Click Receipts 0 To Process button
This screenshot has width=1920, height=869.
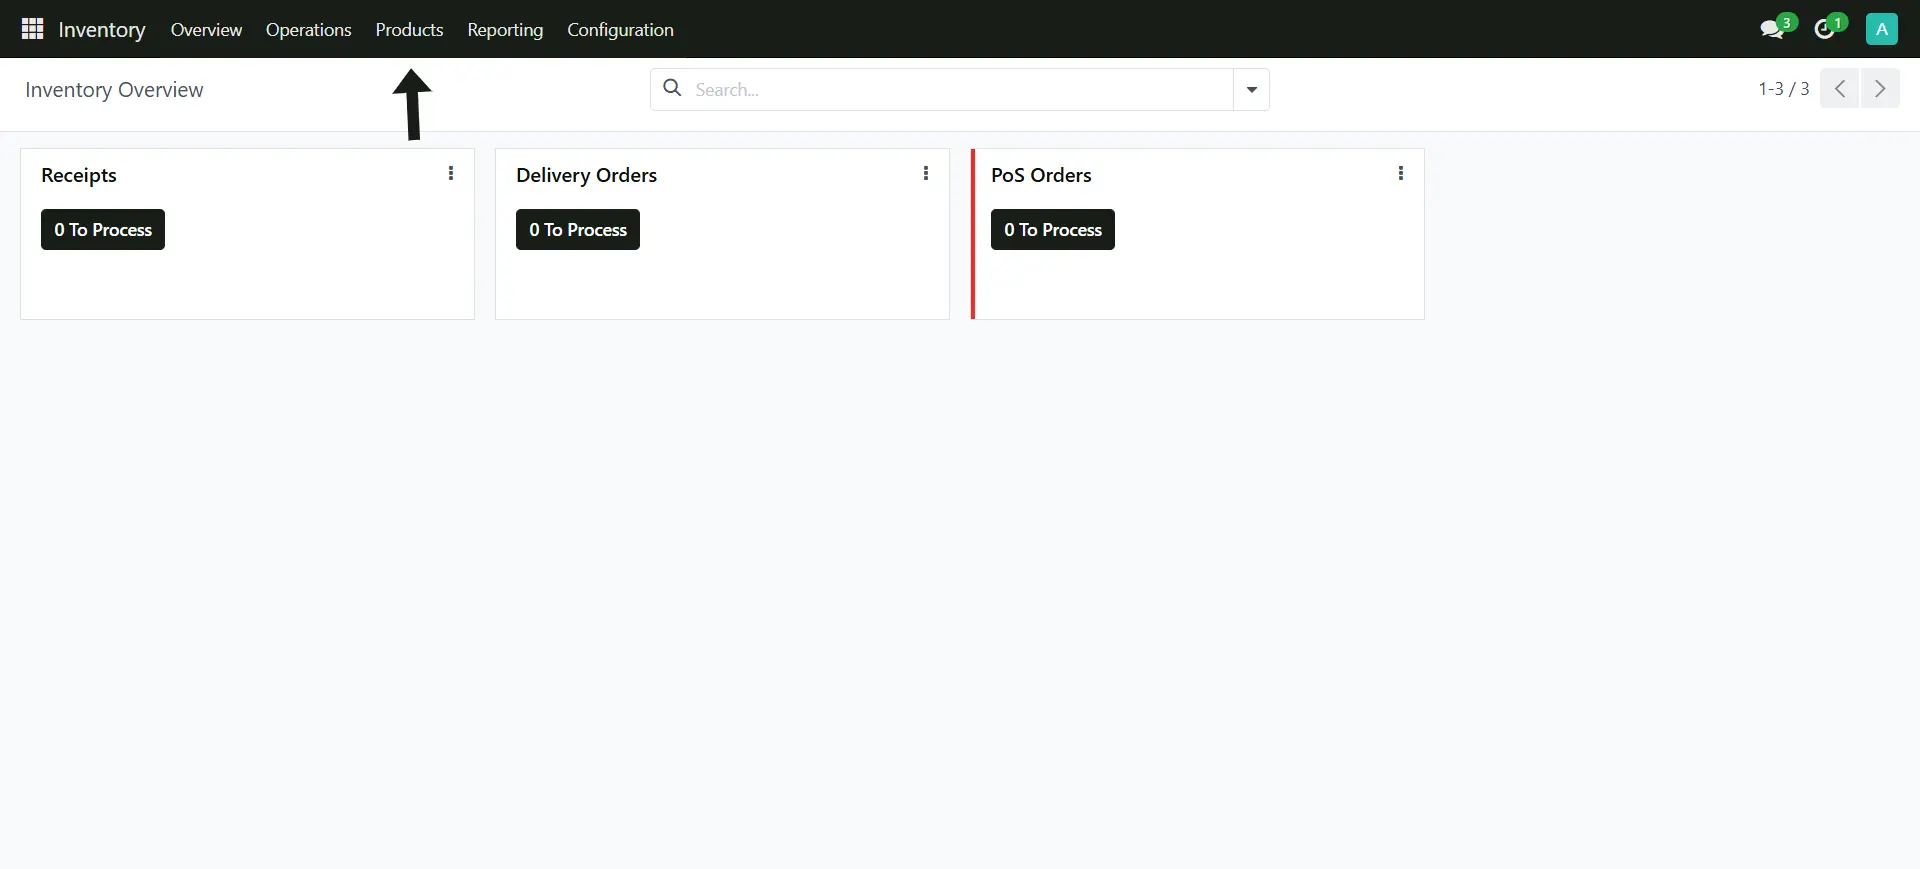click(103, 230)
